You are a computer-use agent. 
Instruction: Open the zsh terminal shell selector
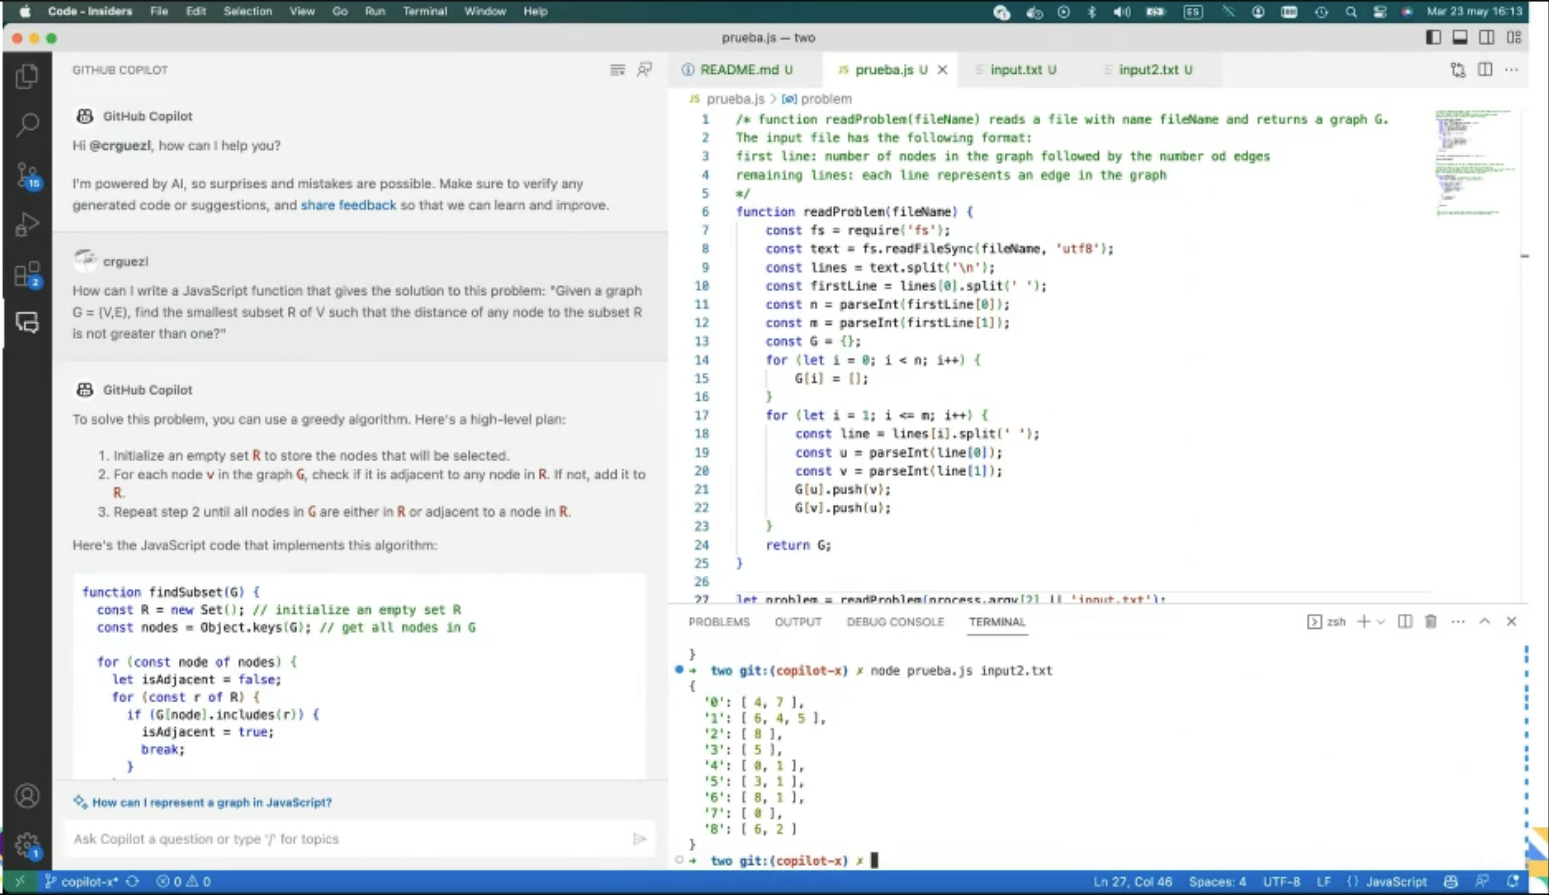[1326, 622]
